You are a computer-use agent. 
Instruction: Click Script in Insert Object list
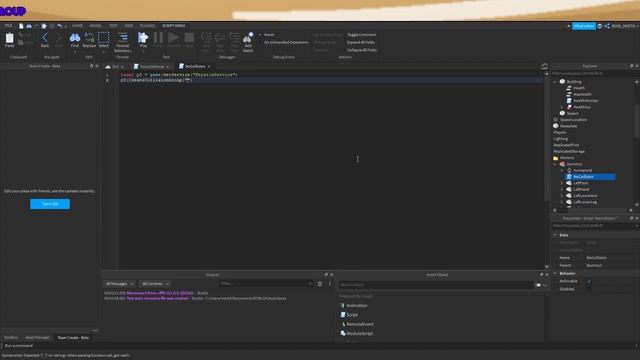[x=352, y=315]
